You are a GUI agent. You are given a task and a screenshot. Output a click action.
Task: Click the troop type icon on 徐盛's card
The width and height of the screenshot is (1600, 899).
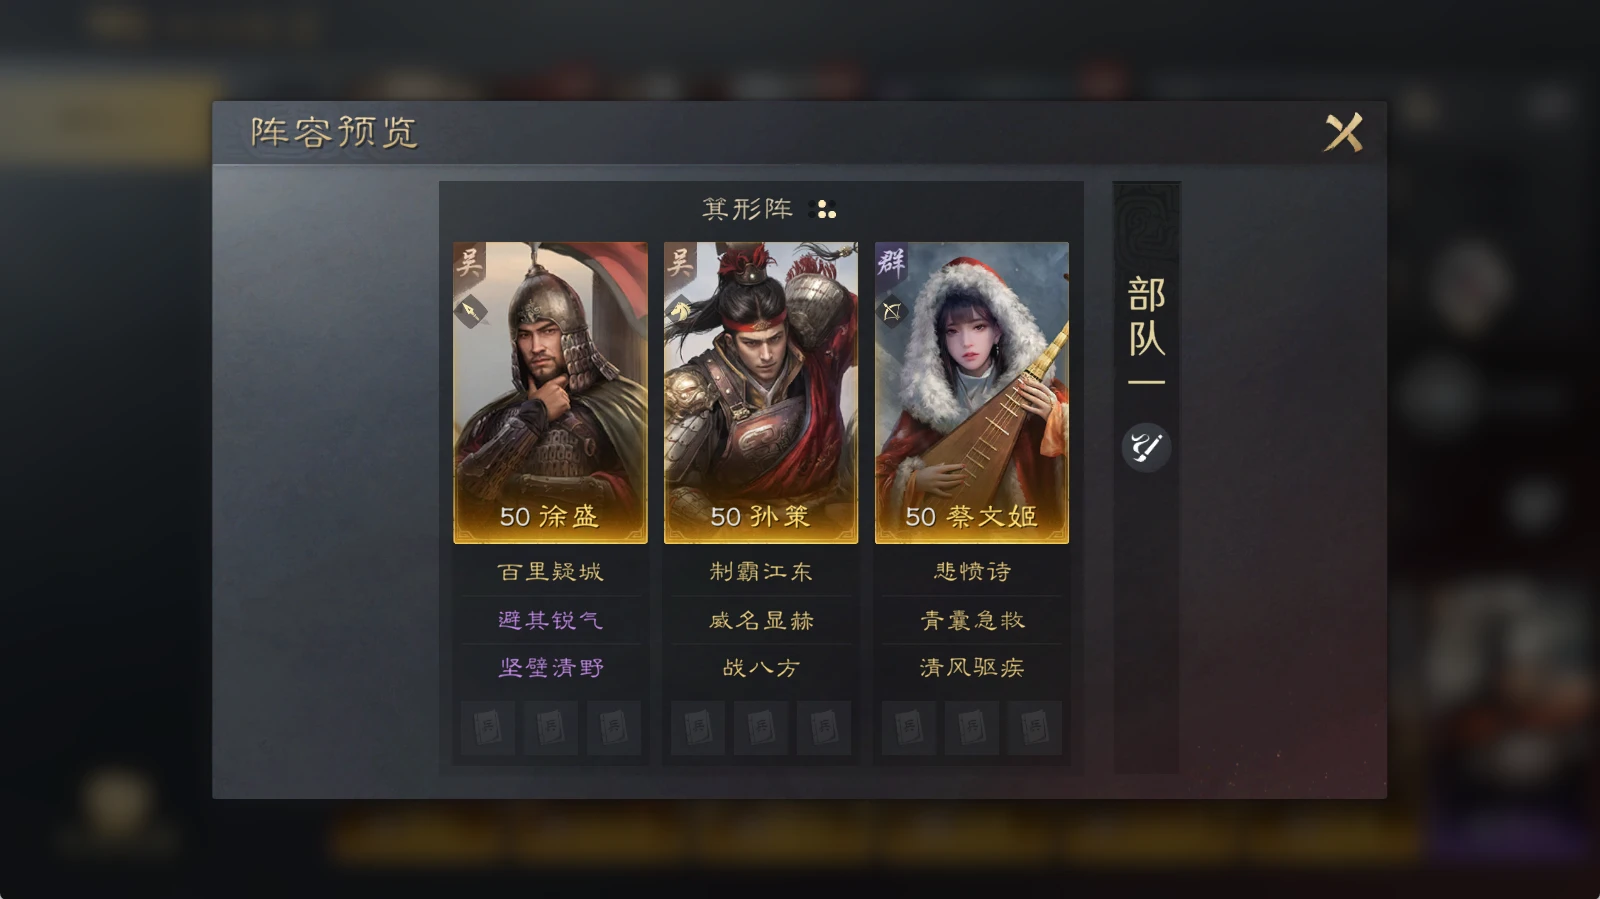pyautogui.click(x=471, y=311)
